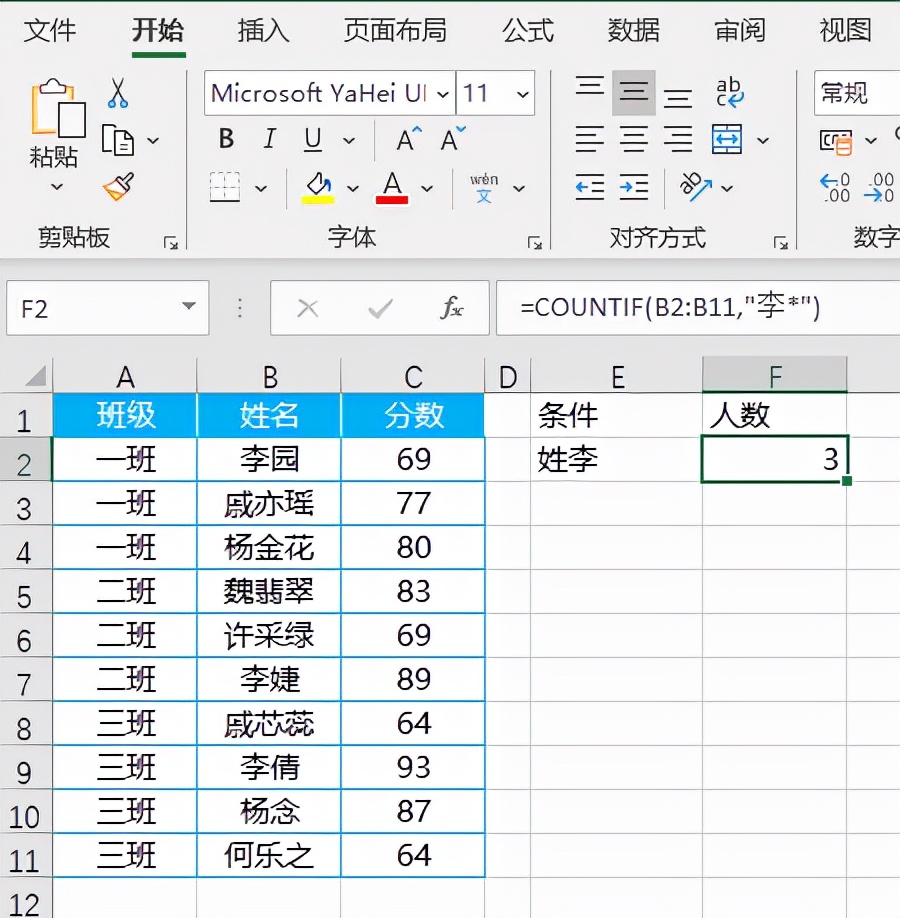Toggle the Center horizontal alignment button
This screenshot has width=900, height=918.
634,140
